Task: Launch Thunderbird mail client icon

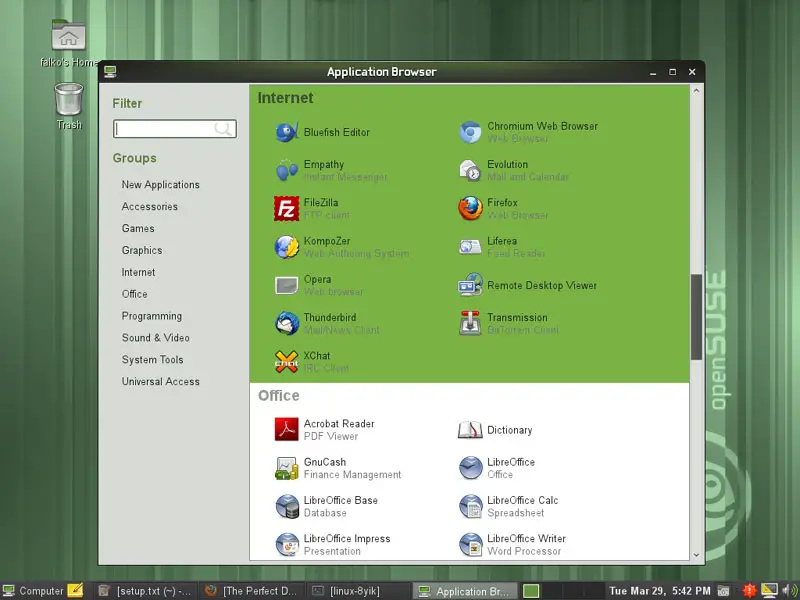Action: [287, 323]
